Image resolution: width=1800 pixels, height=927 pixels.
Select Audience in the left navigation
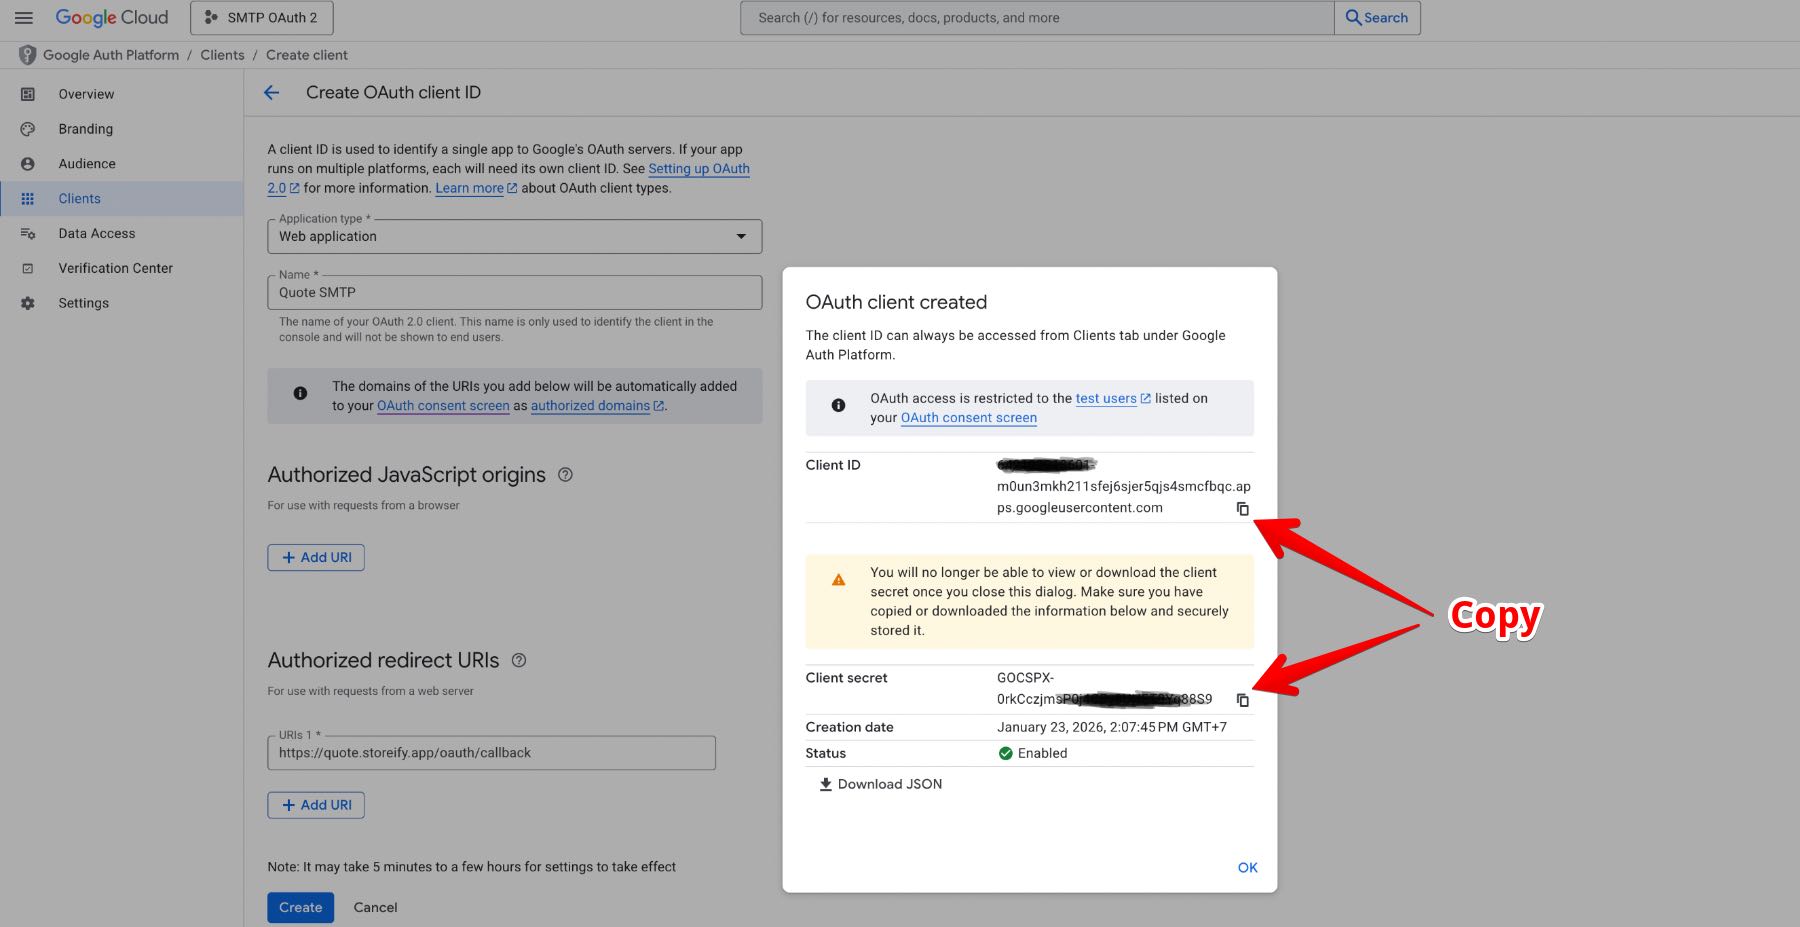(x=87, y=164)
